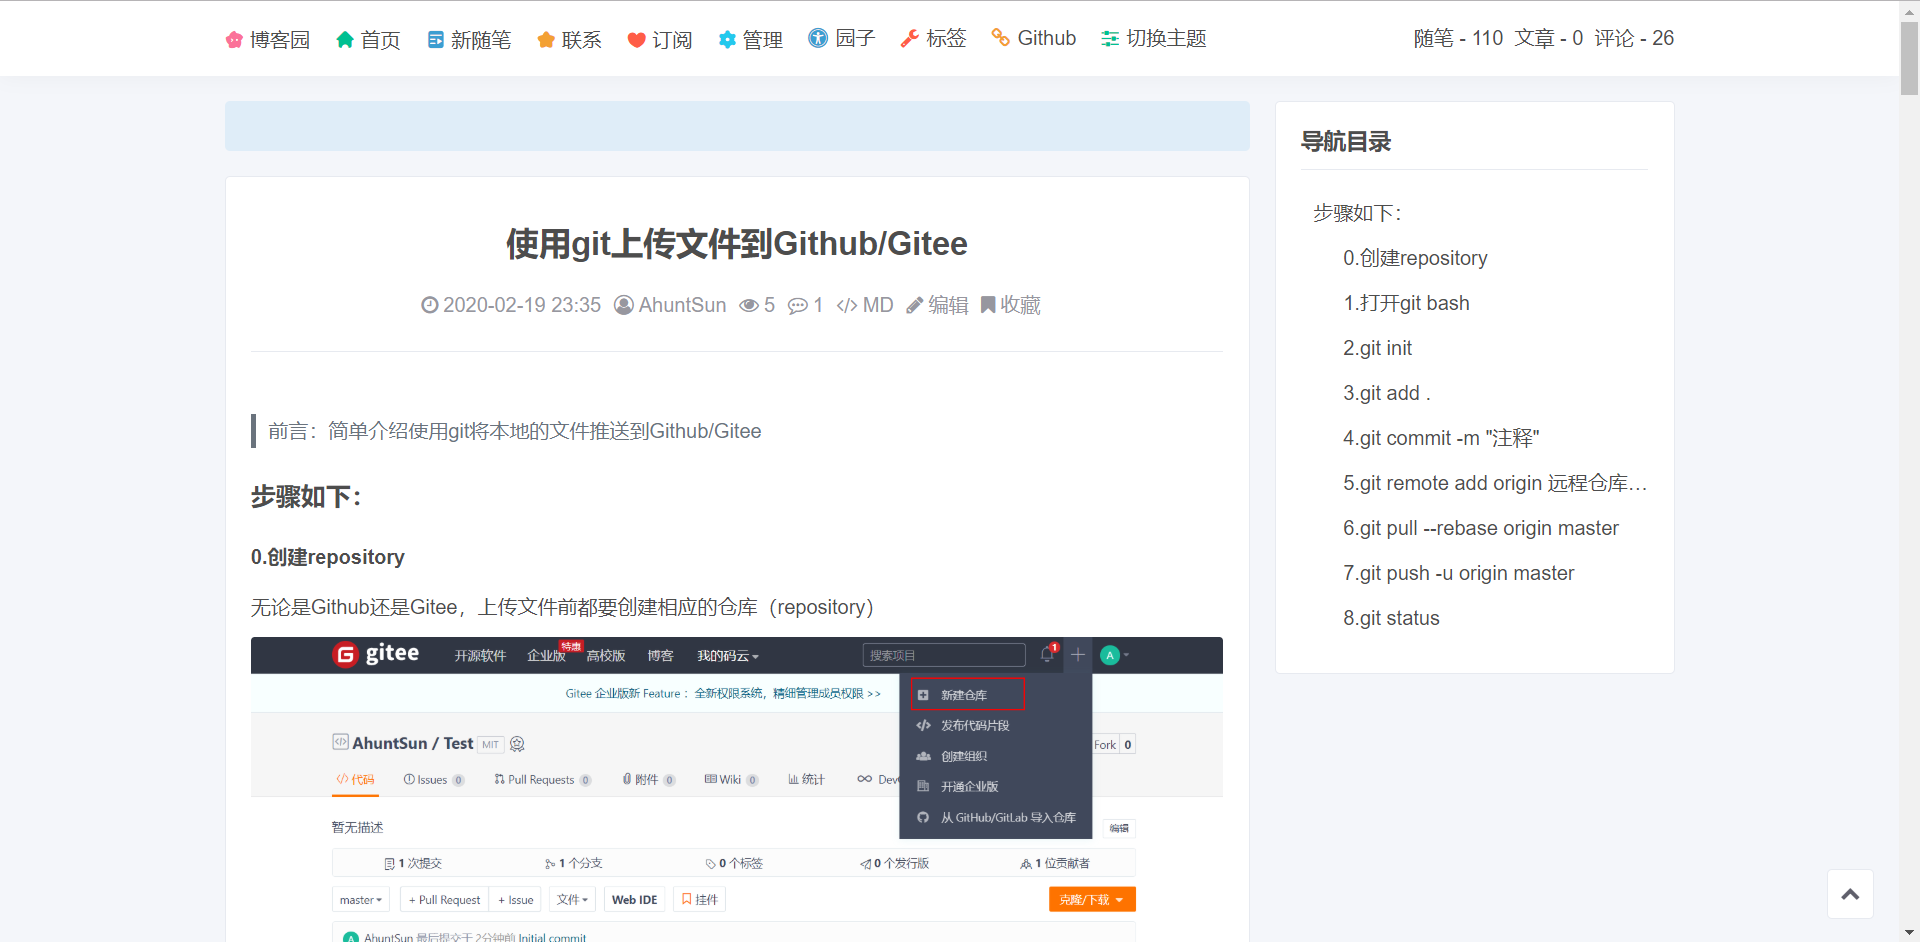Screen dimensions: 1920x942
Task: Click the pencil 编辑 icon
Action: [914, 305]
